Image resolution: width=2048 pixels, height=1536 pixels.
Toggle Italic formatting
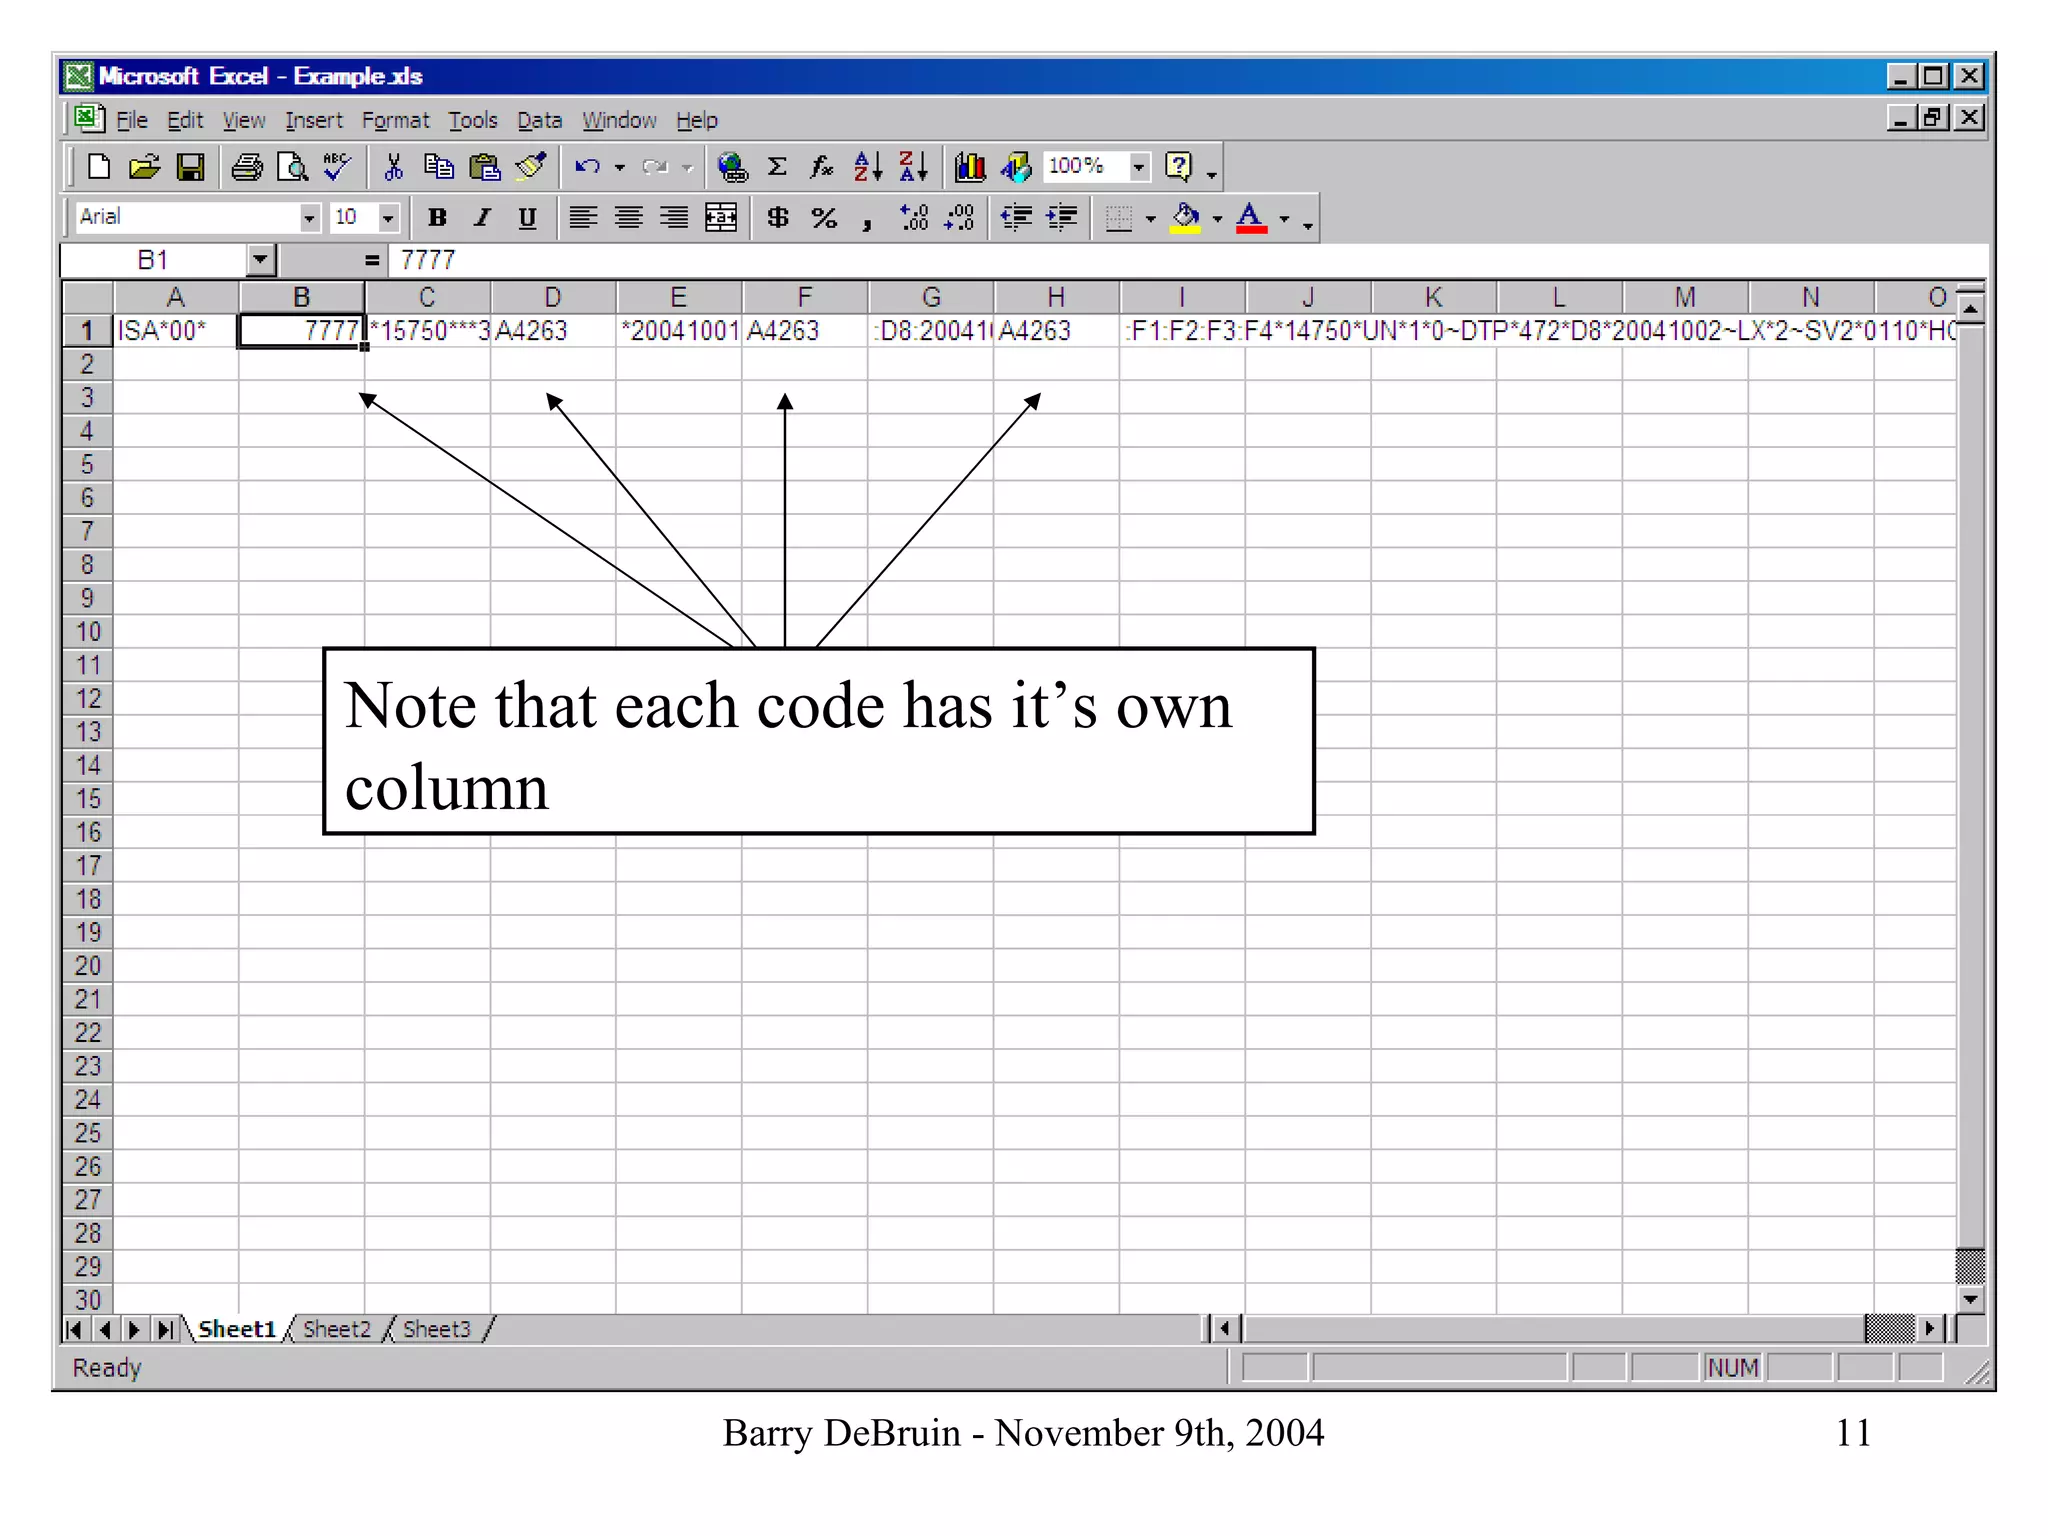pos(482,218)
